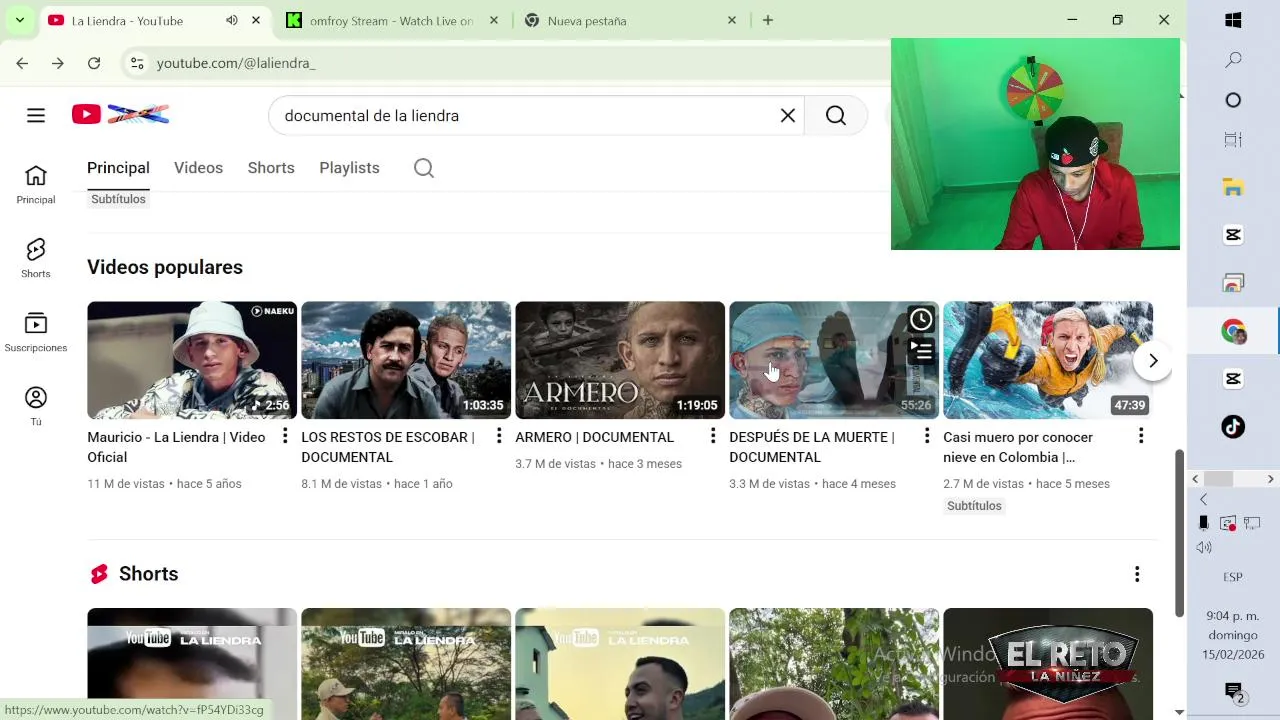Open the EL RETO La Niñez short
The image size is (1280, 720).
pyautogui.click(x=1048, y=664)
